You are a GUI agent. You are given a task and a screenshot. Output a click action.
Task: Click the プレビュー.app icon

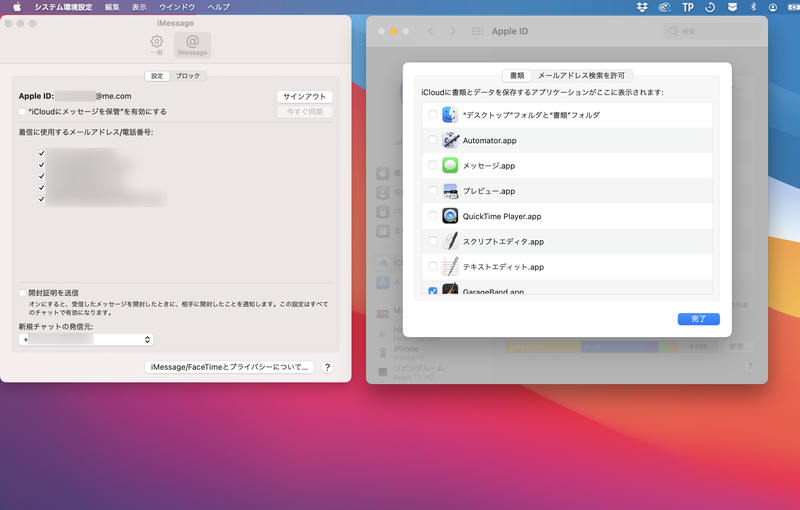(x=450, y=191)
